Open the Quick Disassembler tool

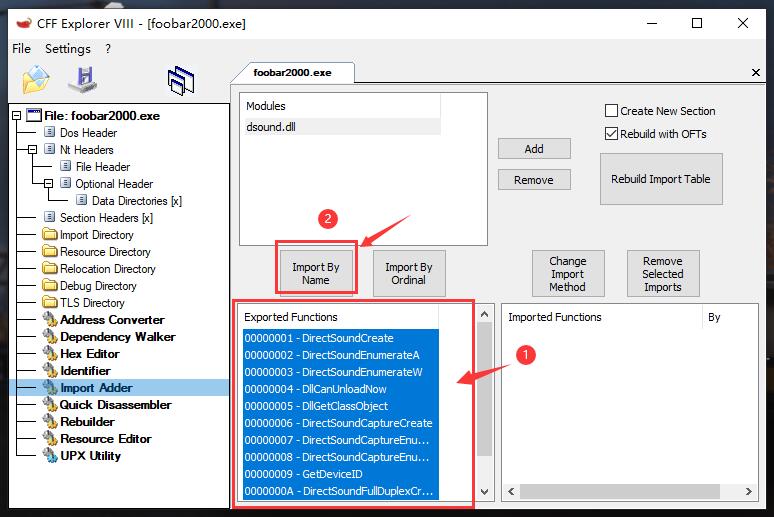tap(115, 405)
